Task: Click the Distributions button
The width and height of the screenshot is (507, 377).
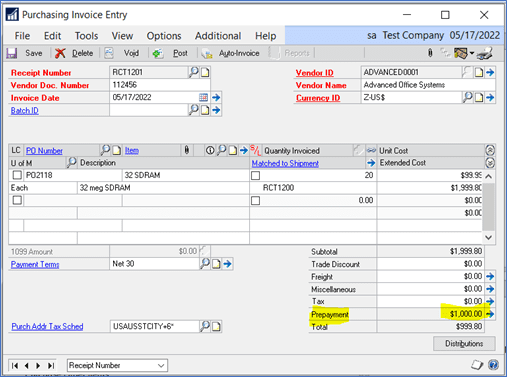Action: 464,343
